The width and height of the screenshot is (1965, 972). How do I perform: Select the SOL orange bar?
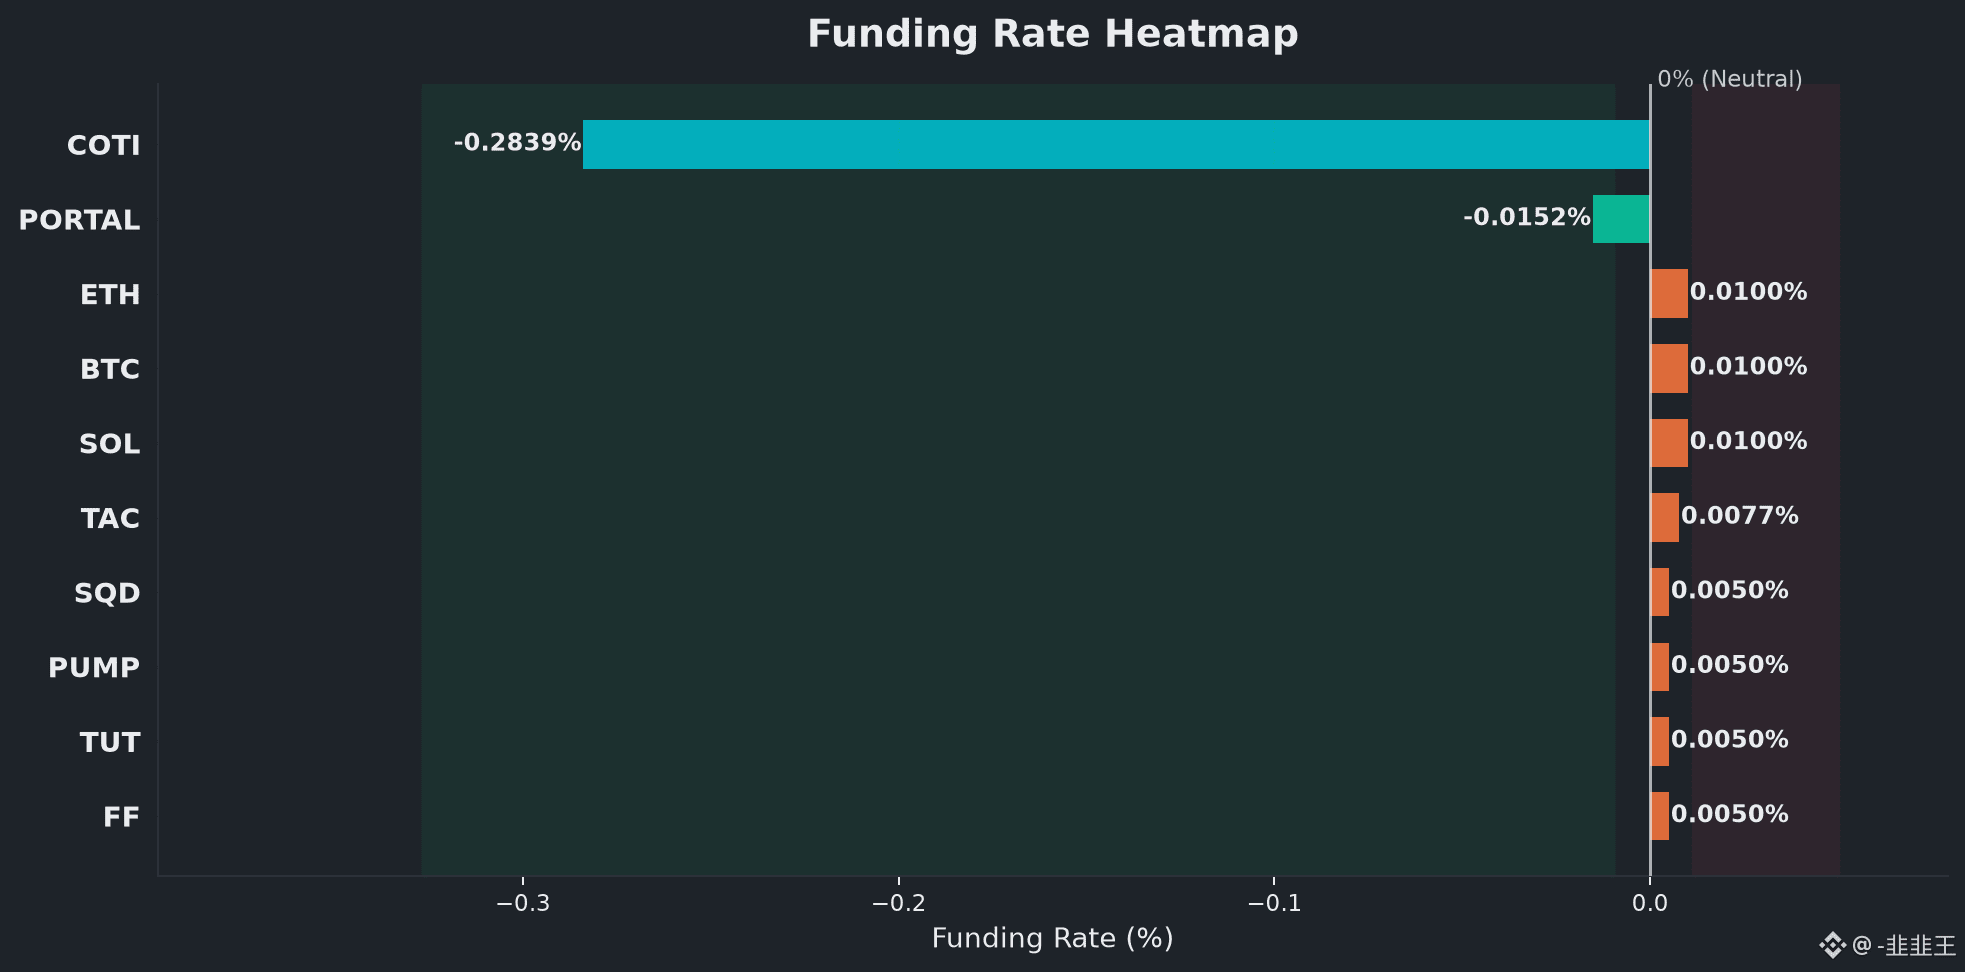[1669, 443]
